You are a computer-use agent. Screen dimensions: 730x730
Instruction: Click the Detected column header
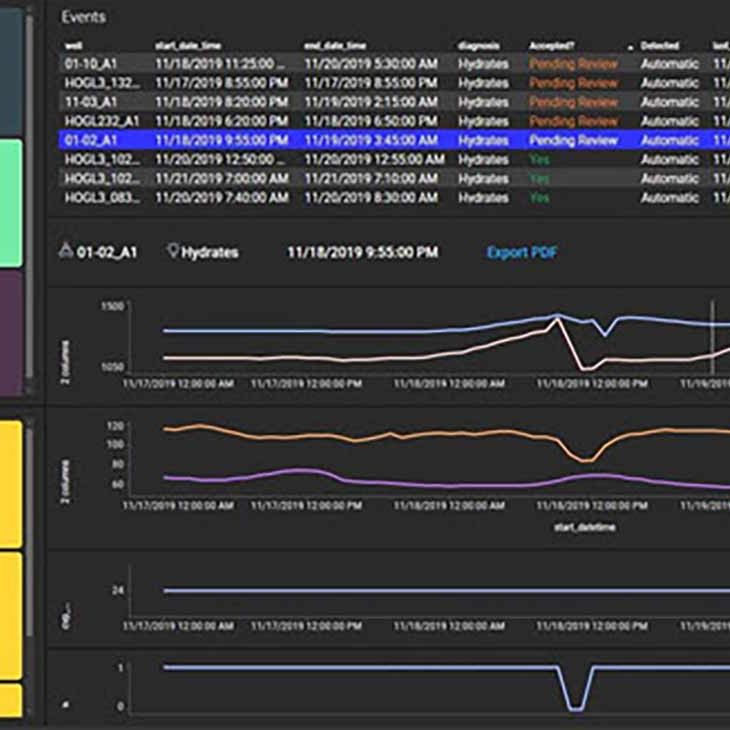pos(659,46)
